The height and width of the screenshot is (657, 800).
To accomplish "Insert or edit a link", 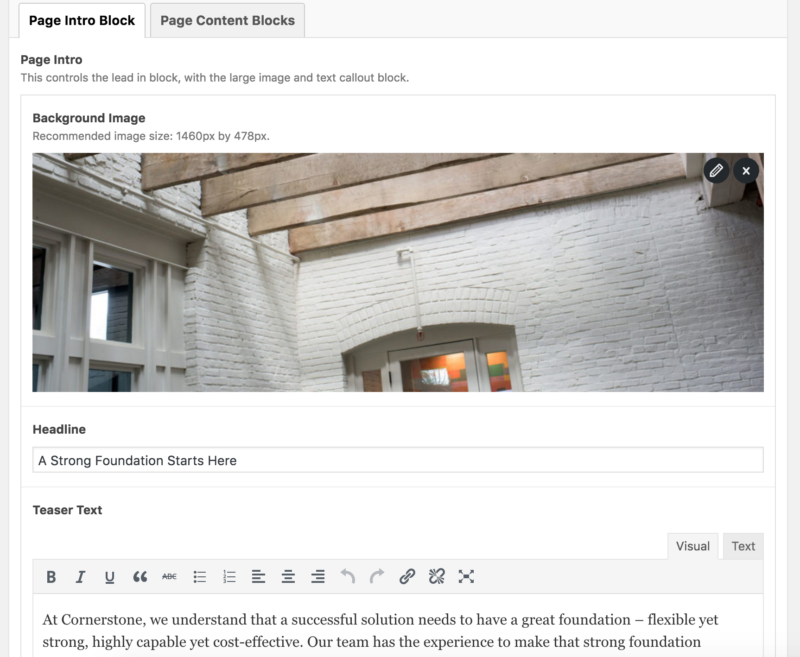I will click(x=407, y=577).
